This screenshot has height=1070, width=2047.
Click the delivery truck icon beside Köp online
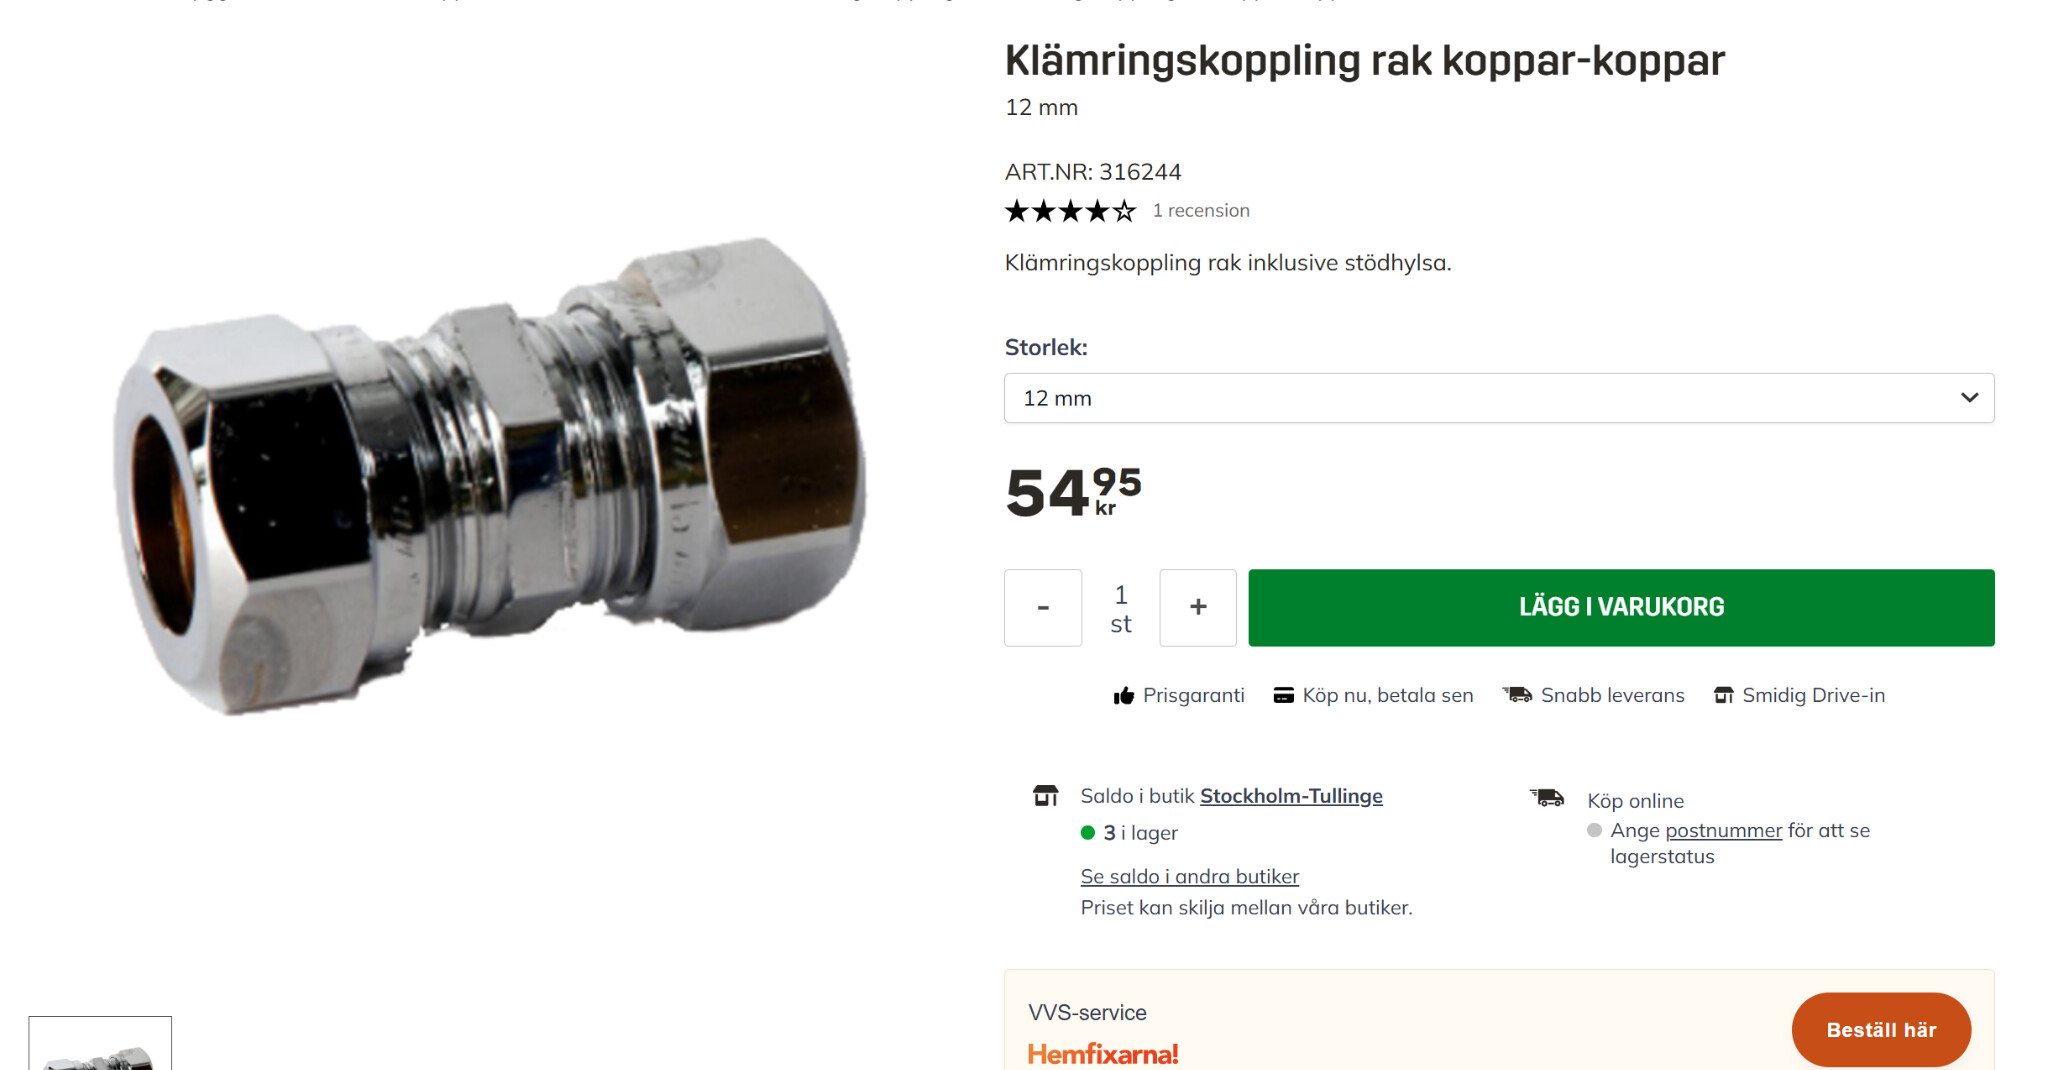[x=1547, y=798]
